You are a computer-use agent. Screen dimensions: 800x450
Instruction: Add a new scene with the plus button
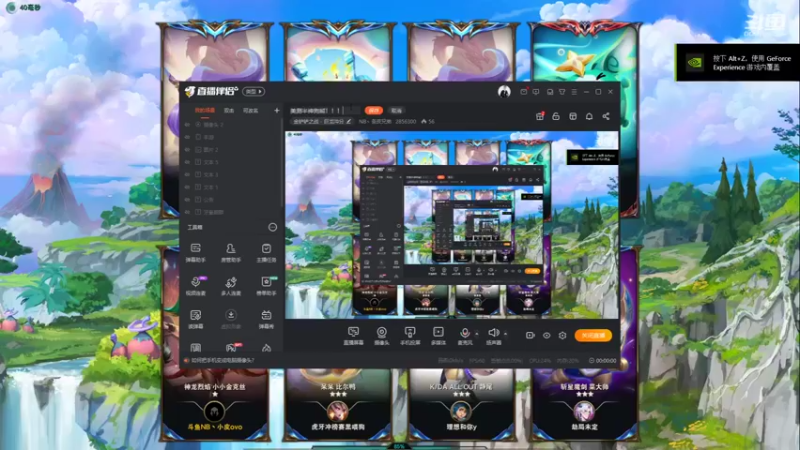click(x=277, y=110)
